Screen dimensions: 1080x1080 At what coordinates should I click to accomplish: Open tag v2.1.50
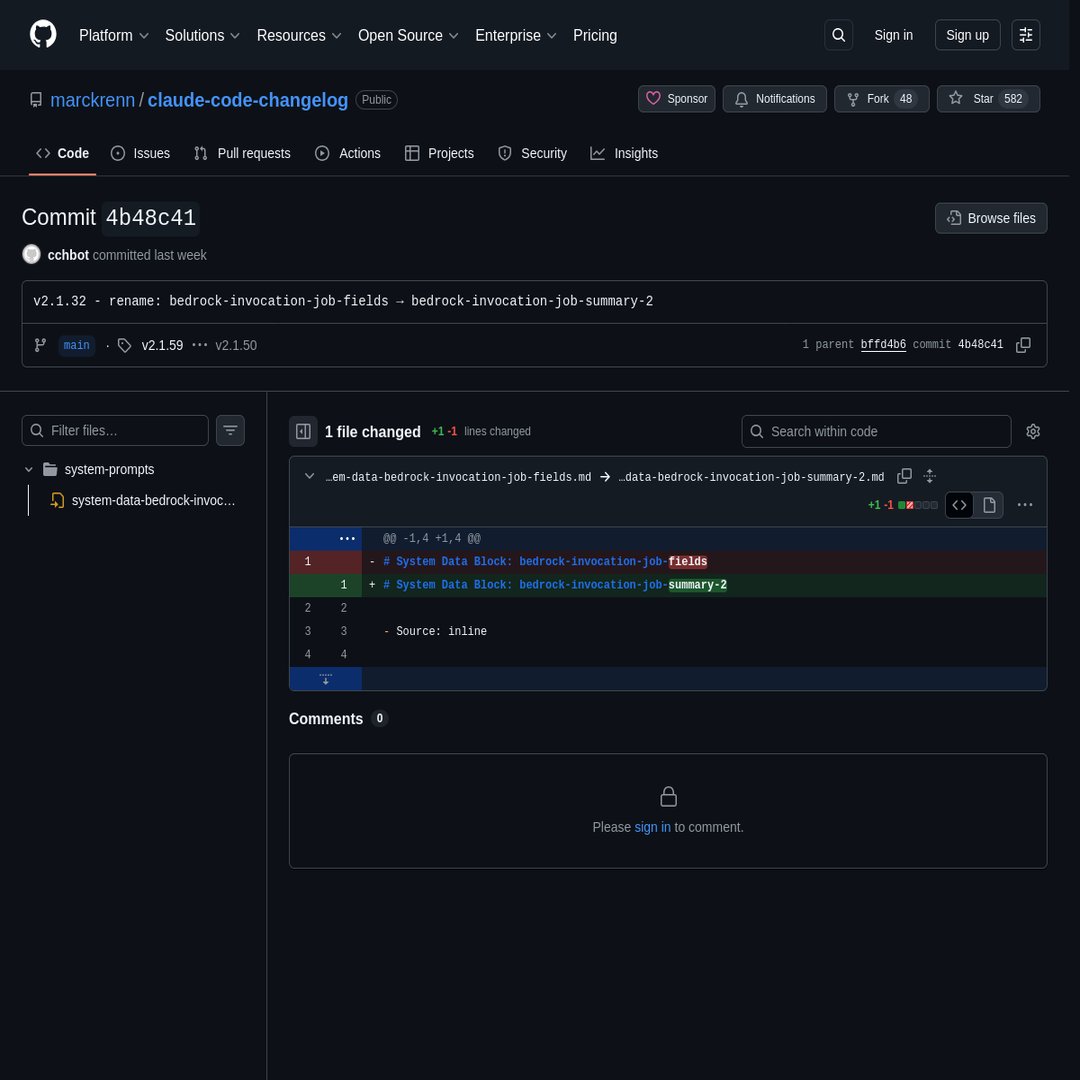(236, 345)
